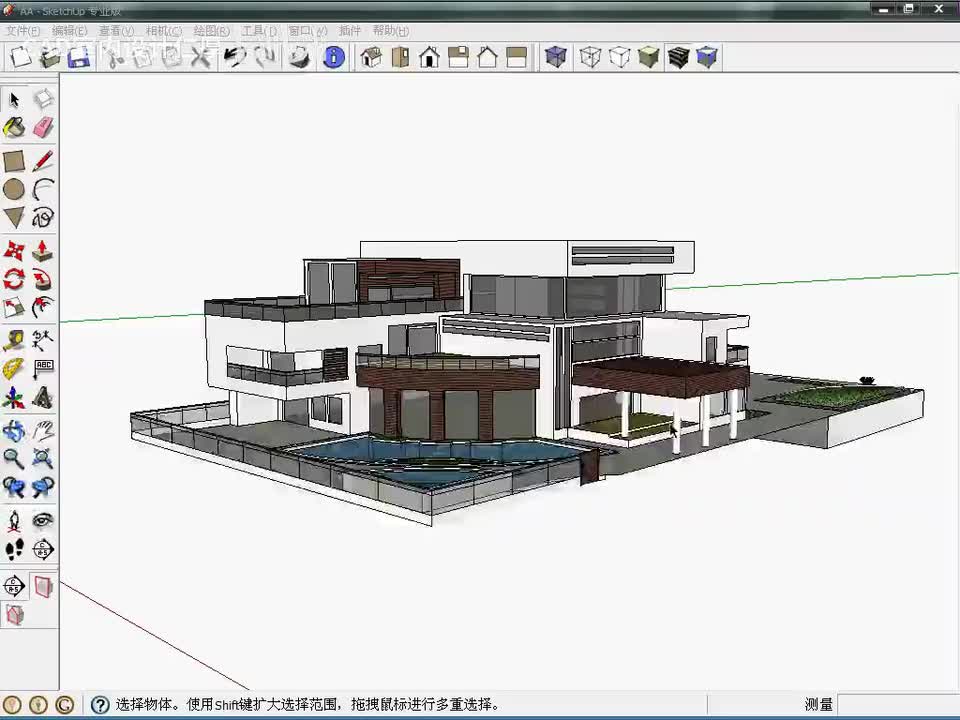Activate the Arc tool
The width and height of the screenshot is (960, 720).
pos(43,189)
